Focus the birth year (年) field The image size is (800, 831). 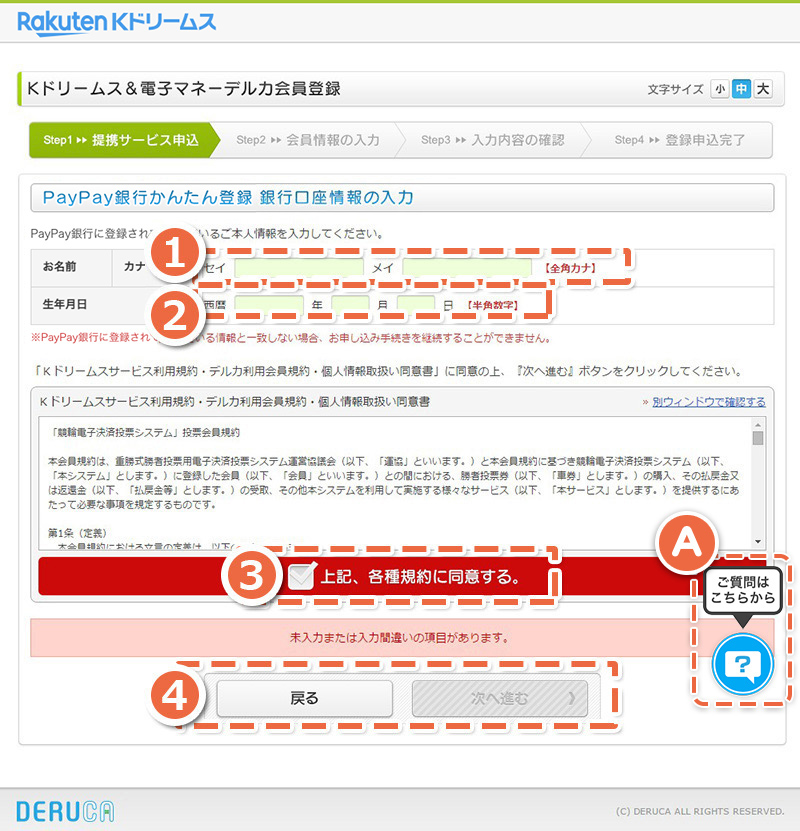tap(269, 305)
